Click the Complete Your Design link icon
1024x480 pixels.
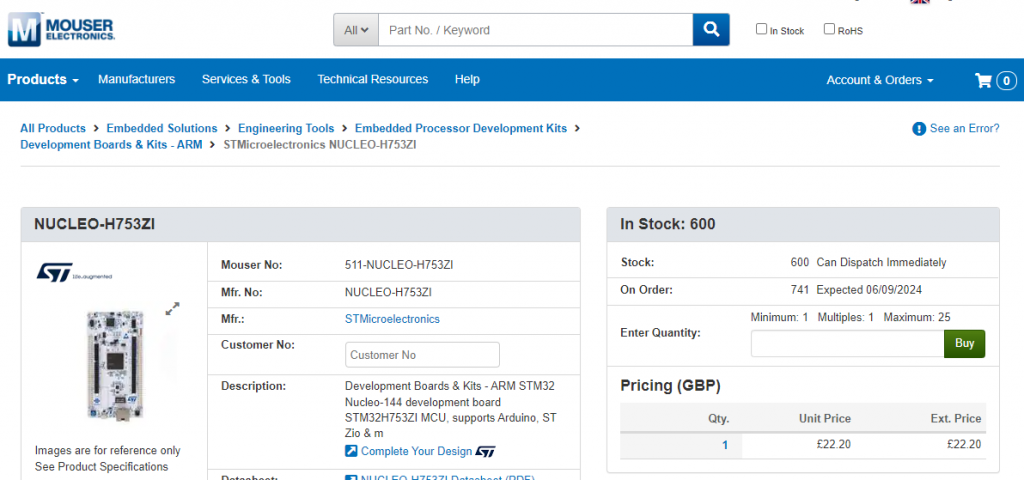pyautogui.click(x=351, y=452)
